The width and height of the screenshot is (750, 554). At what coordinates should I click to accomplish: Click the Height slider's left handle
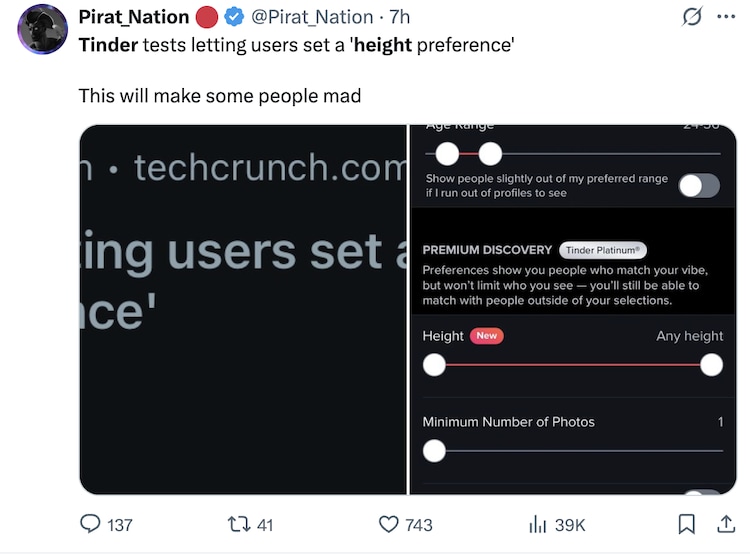point(434,366)
